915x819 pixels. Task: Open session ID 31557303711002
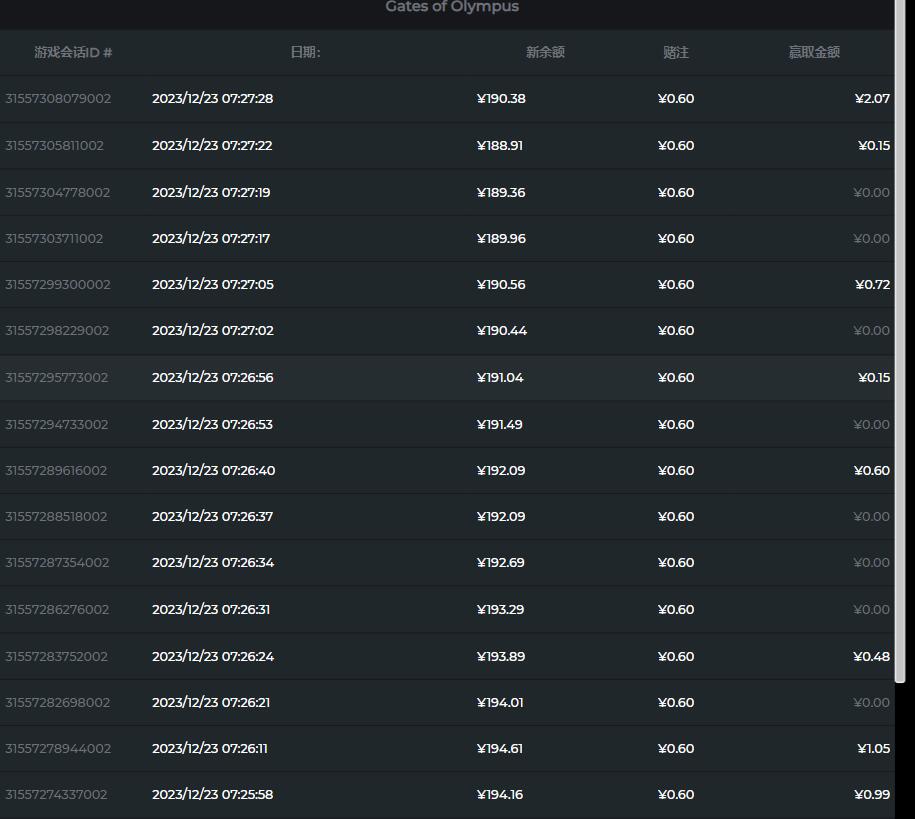coord(54,239)
